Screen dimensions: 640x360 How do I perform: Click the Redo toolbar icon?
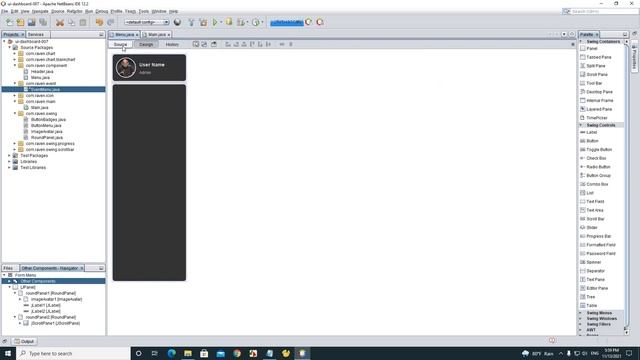coord(111,22)
